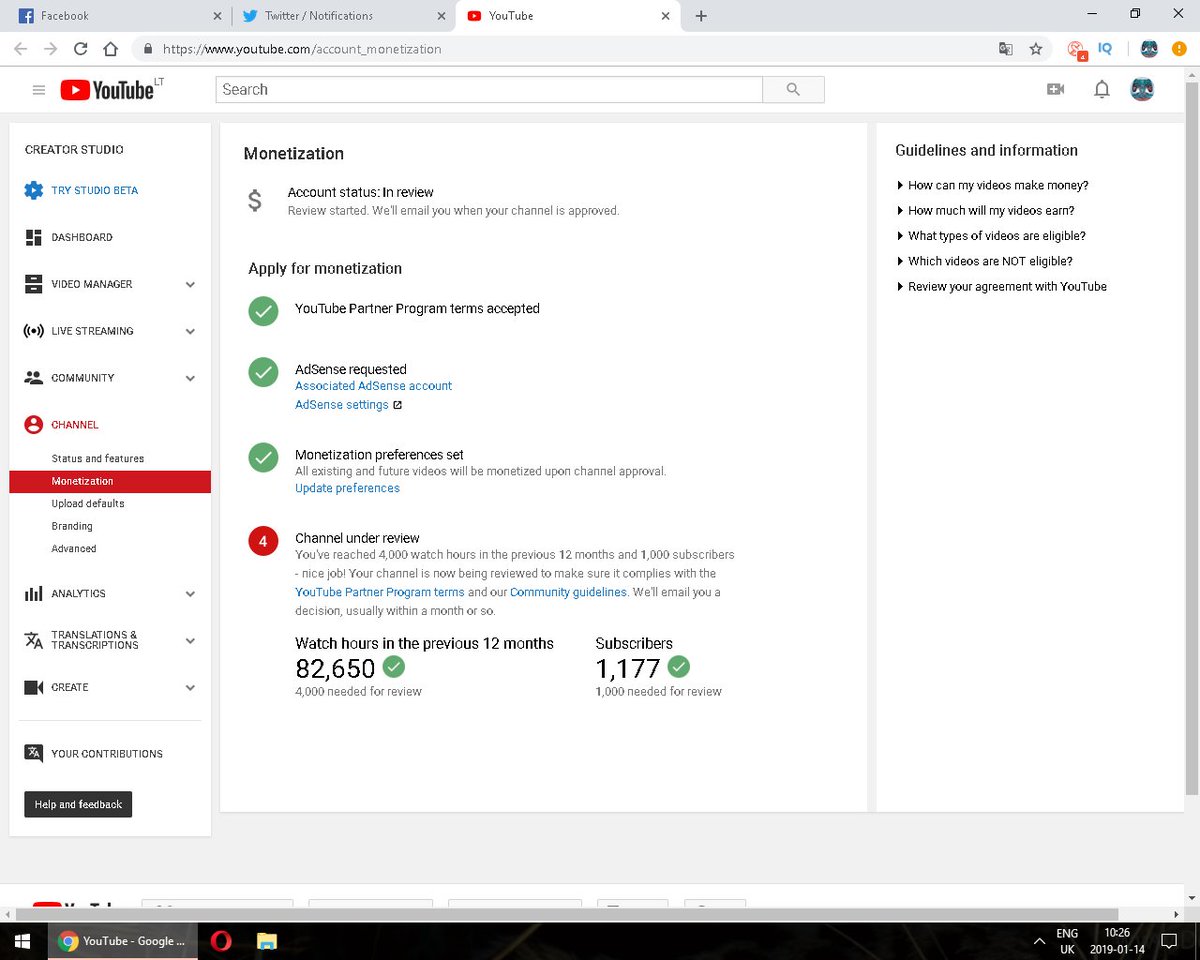The width and height of the screenshot is (1200, 960).
Task: Open AdSense settings link
Action: tap(348, 405)
